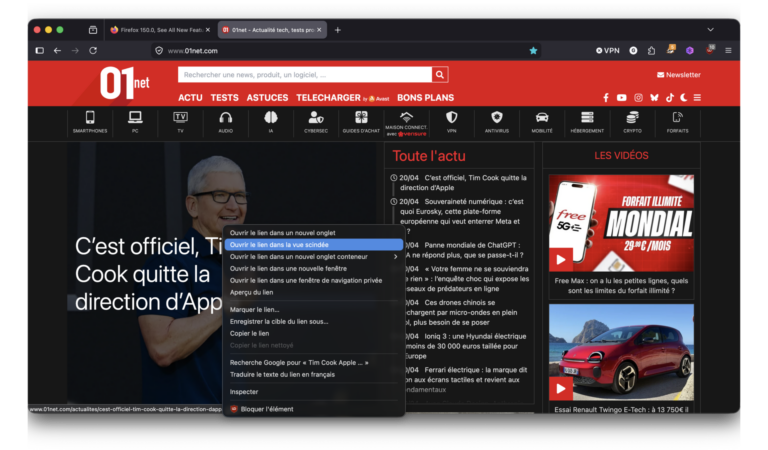
Task: Open the site hamburger menu icon
Action: point(697,97)
